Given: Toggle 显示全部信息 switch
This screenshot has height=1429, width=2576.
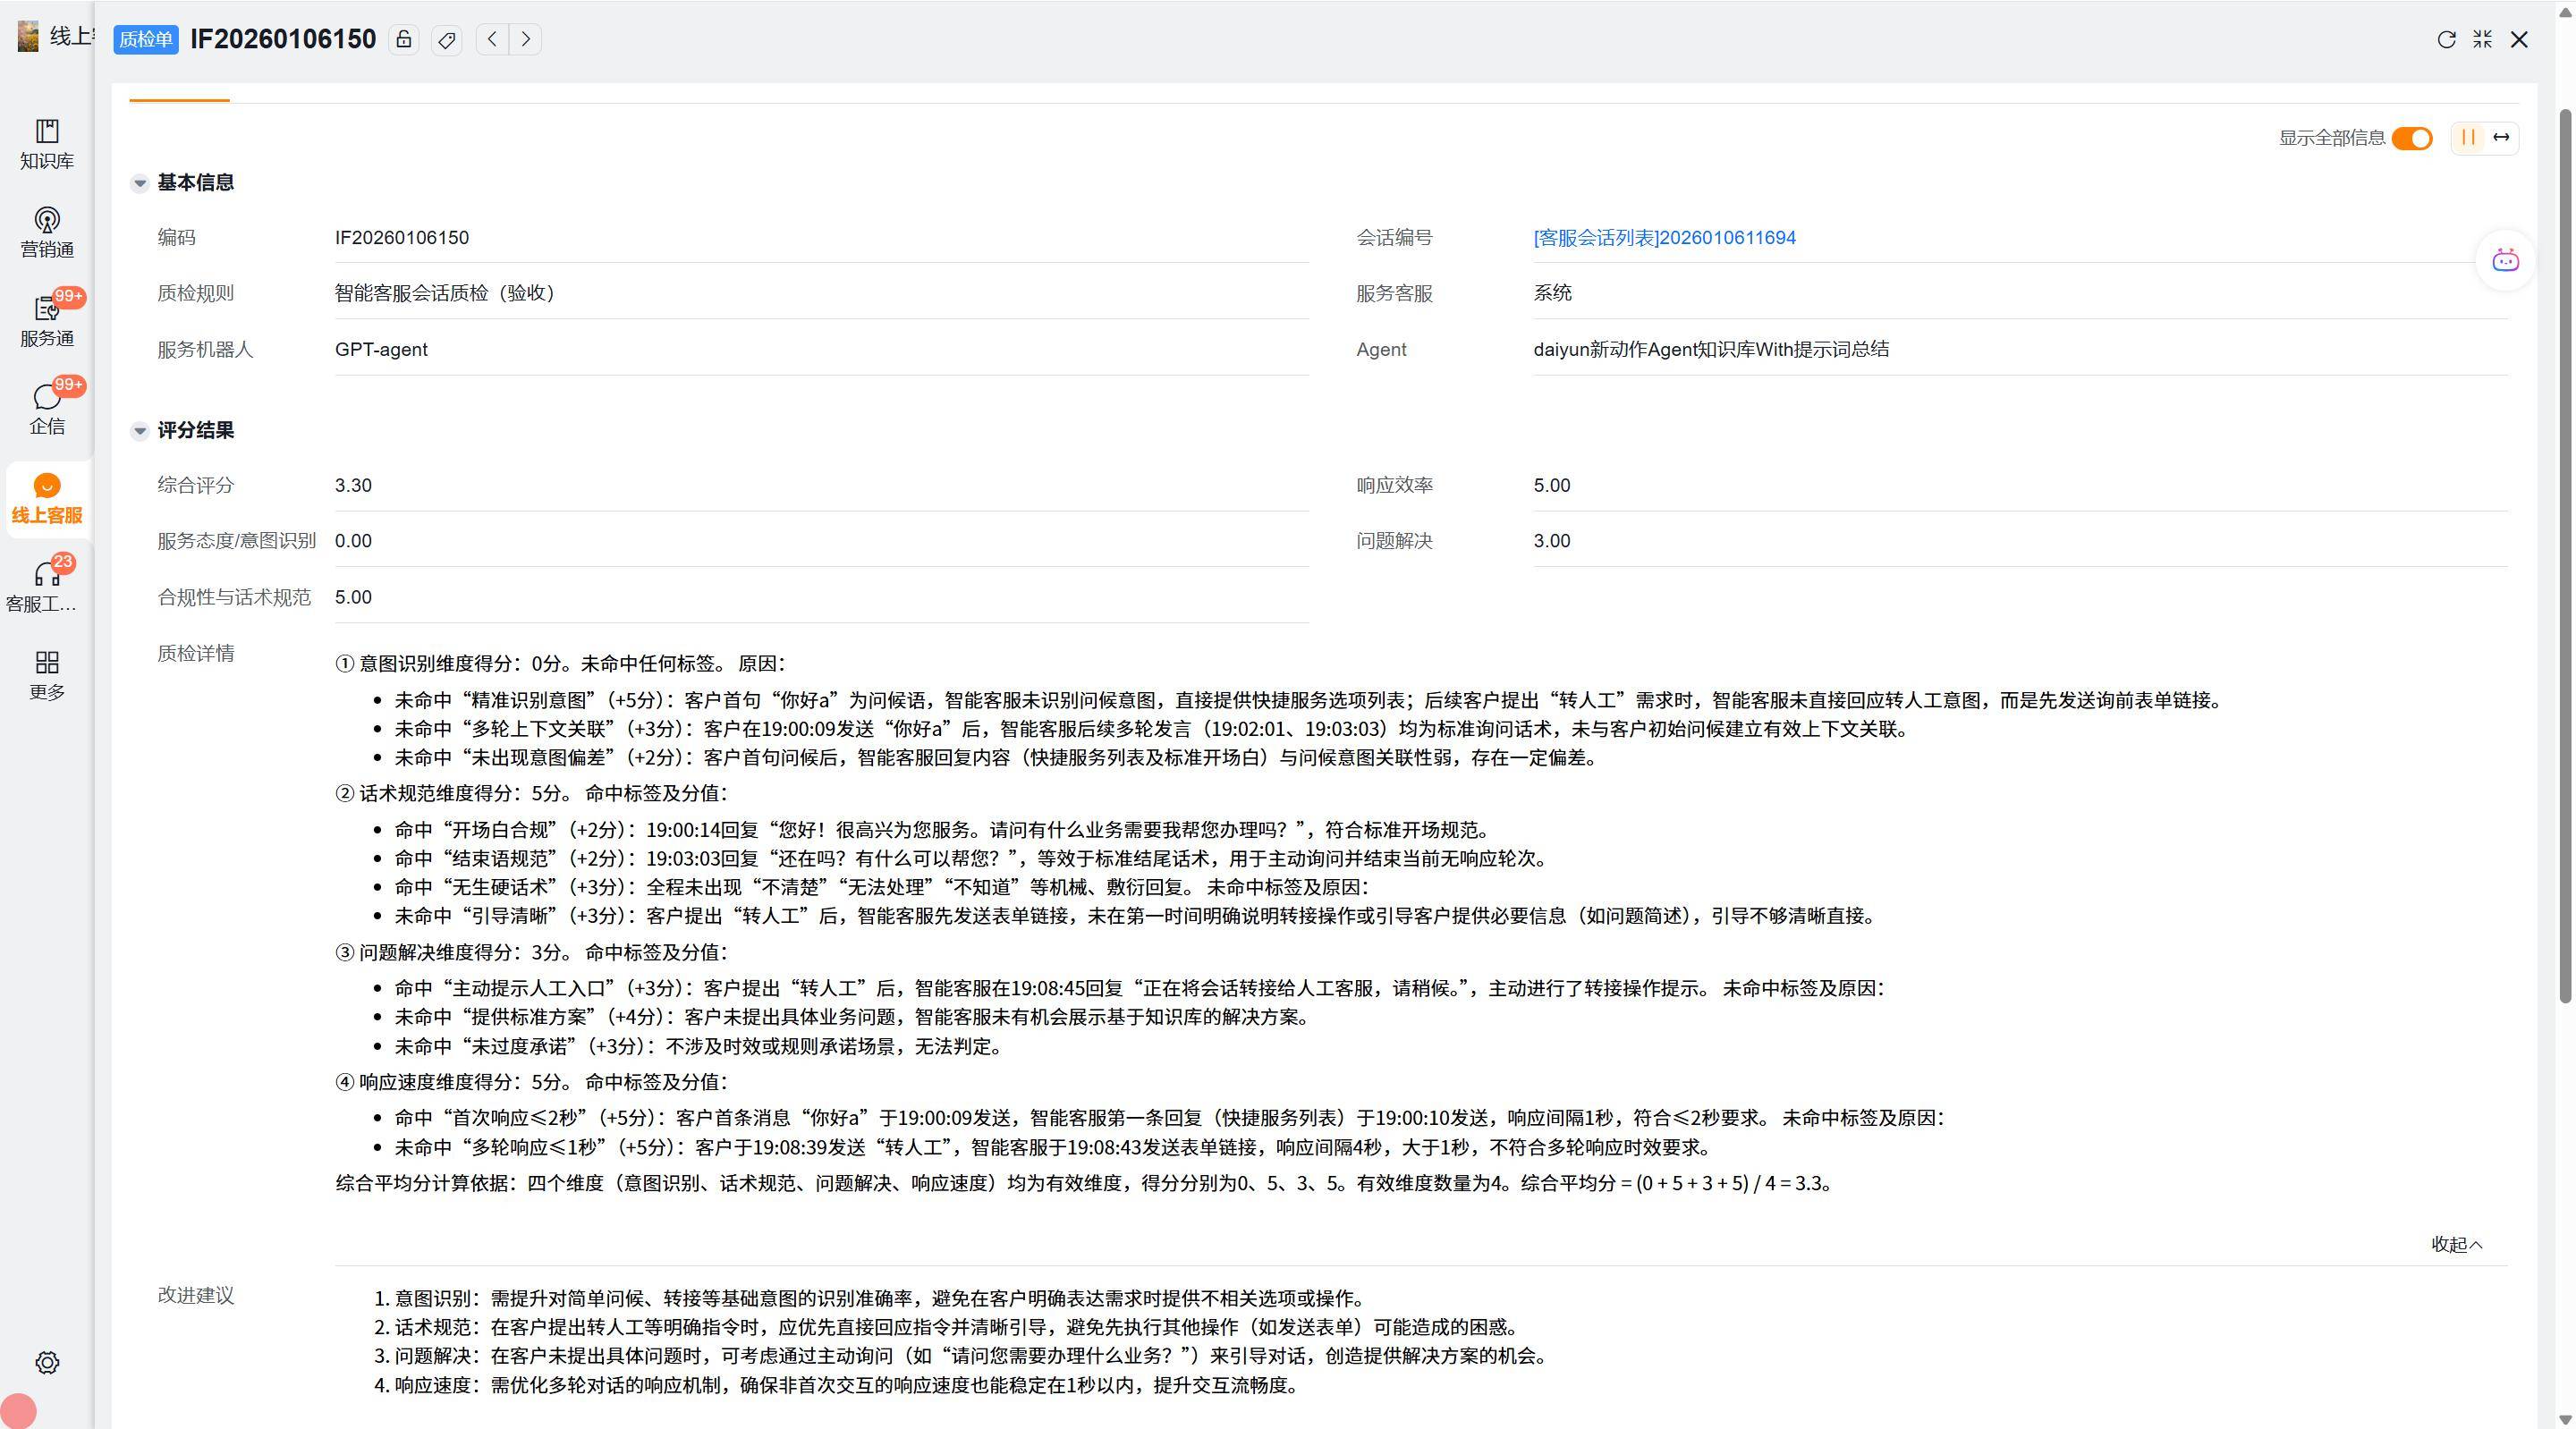Looking at the screenshot, I should (2411, 138).
